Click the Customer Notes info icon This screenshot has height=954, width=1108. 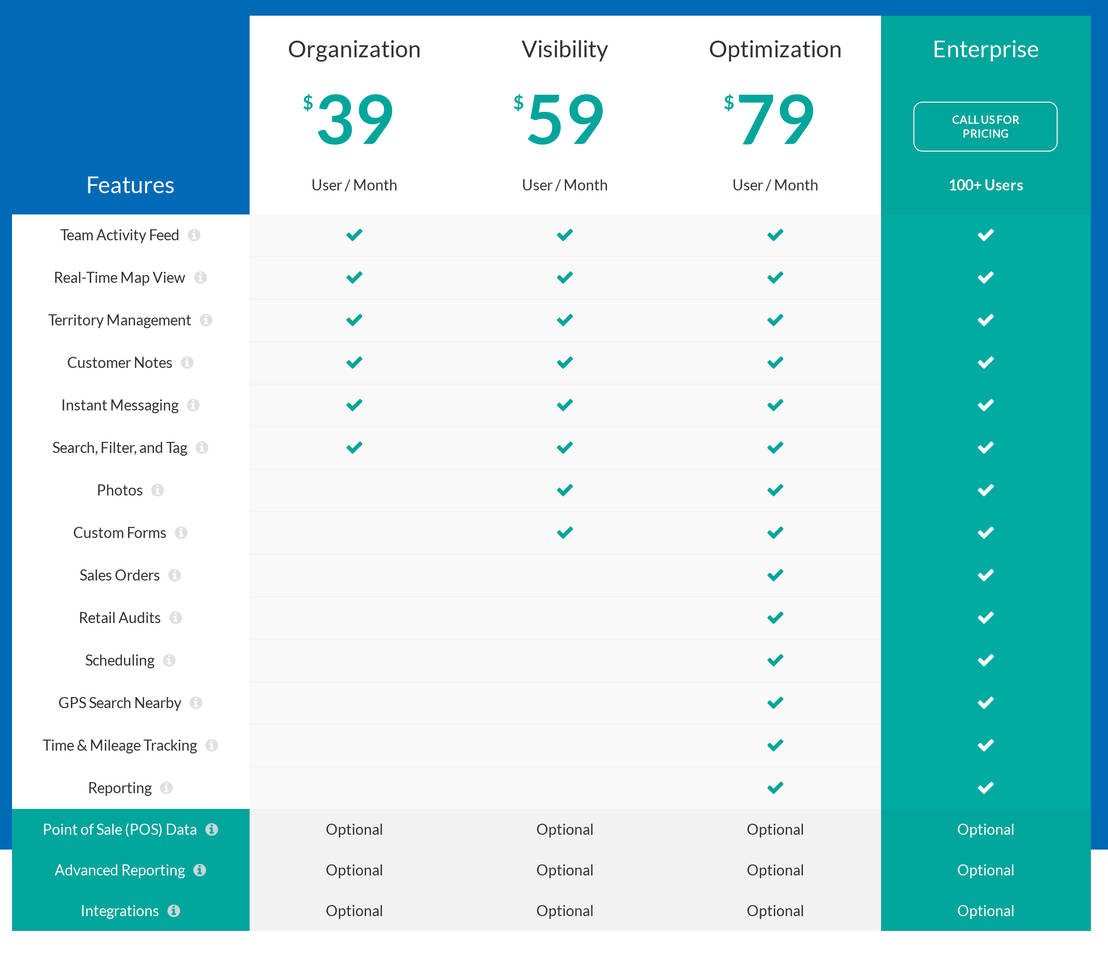[x=187, y=363]
